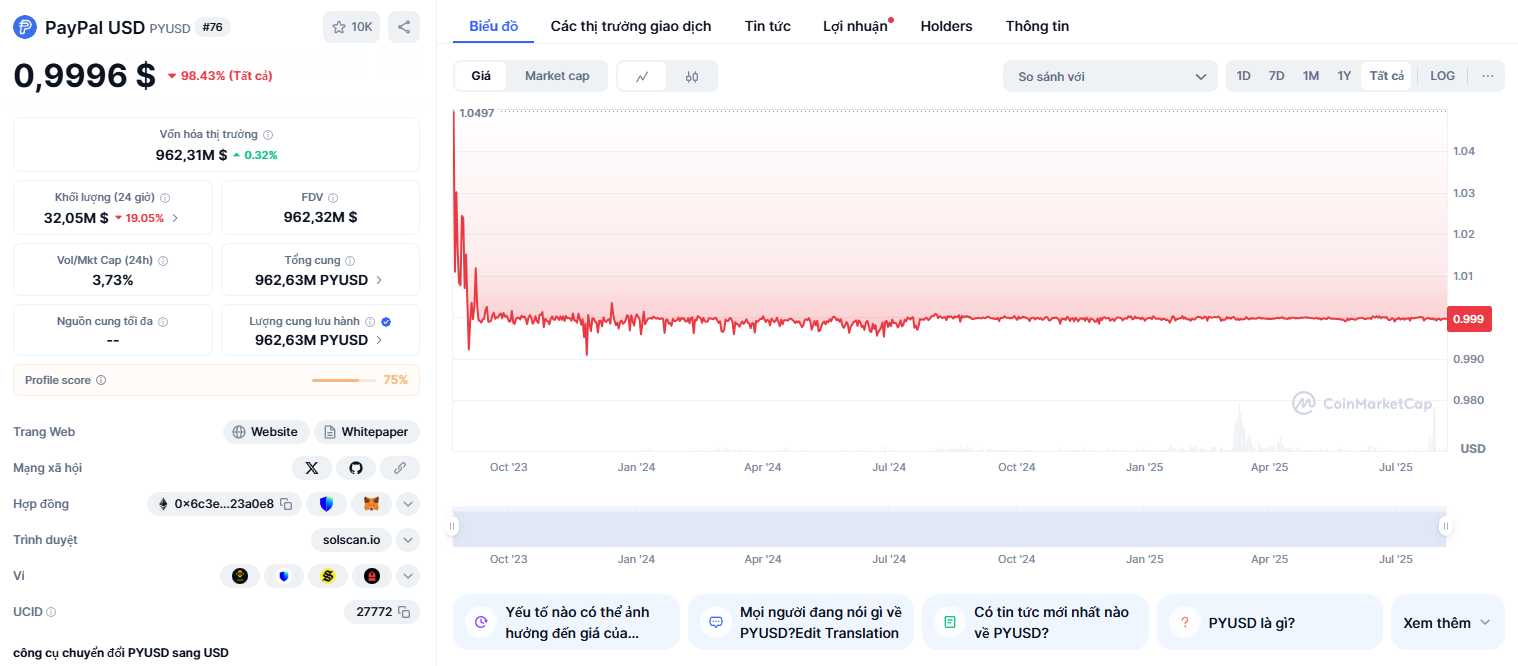Open the Website link

(266, 432)
